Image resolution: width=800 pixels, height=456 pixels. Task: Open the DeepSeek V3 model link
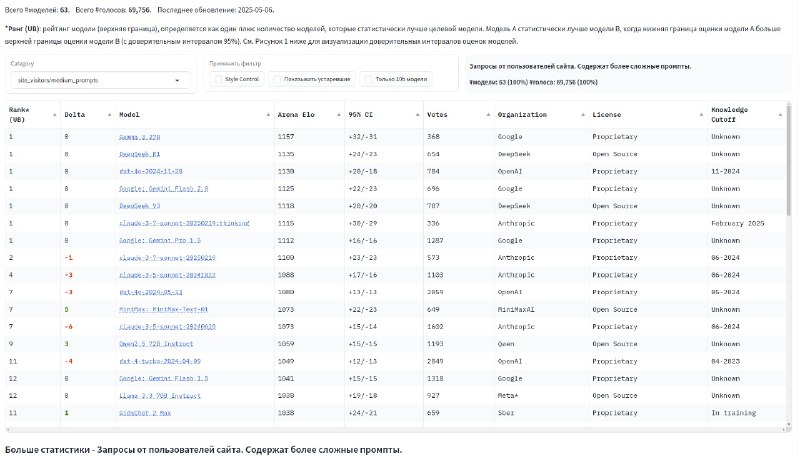[x=139, y=206]
